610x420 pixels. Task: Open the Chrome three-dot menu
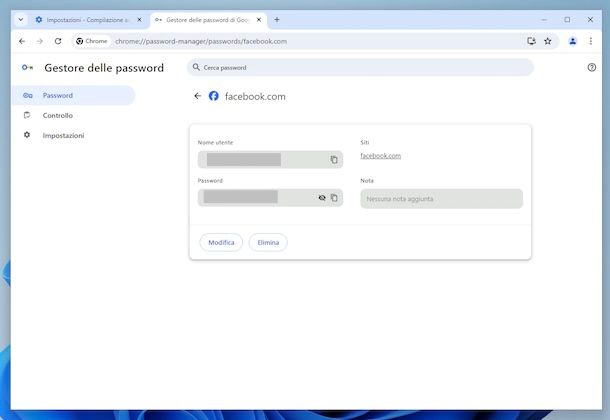coord(591,41)
